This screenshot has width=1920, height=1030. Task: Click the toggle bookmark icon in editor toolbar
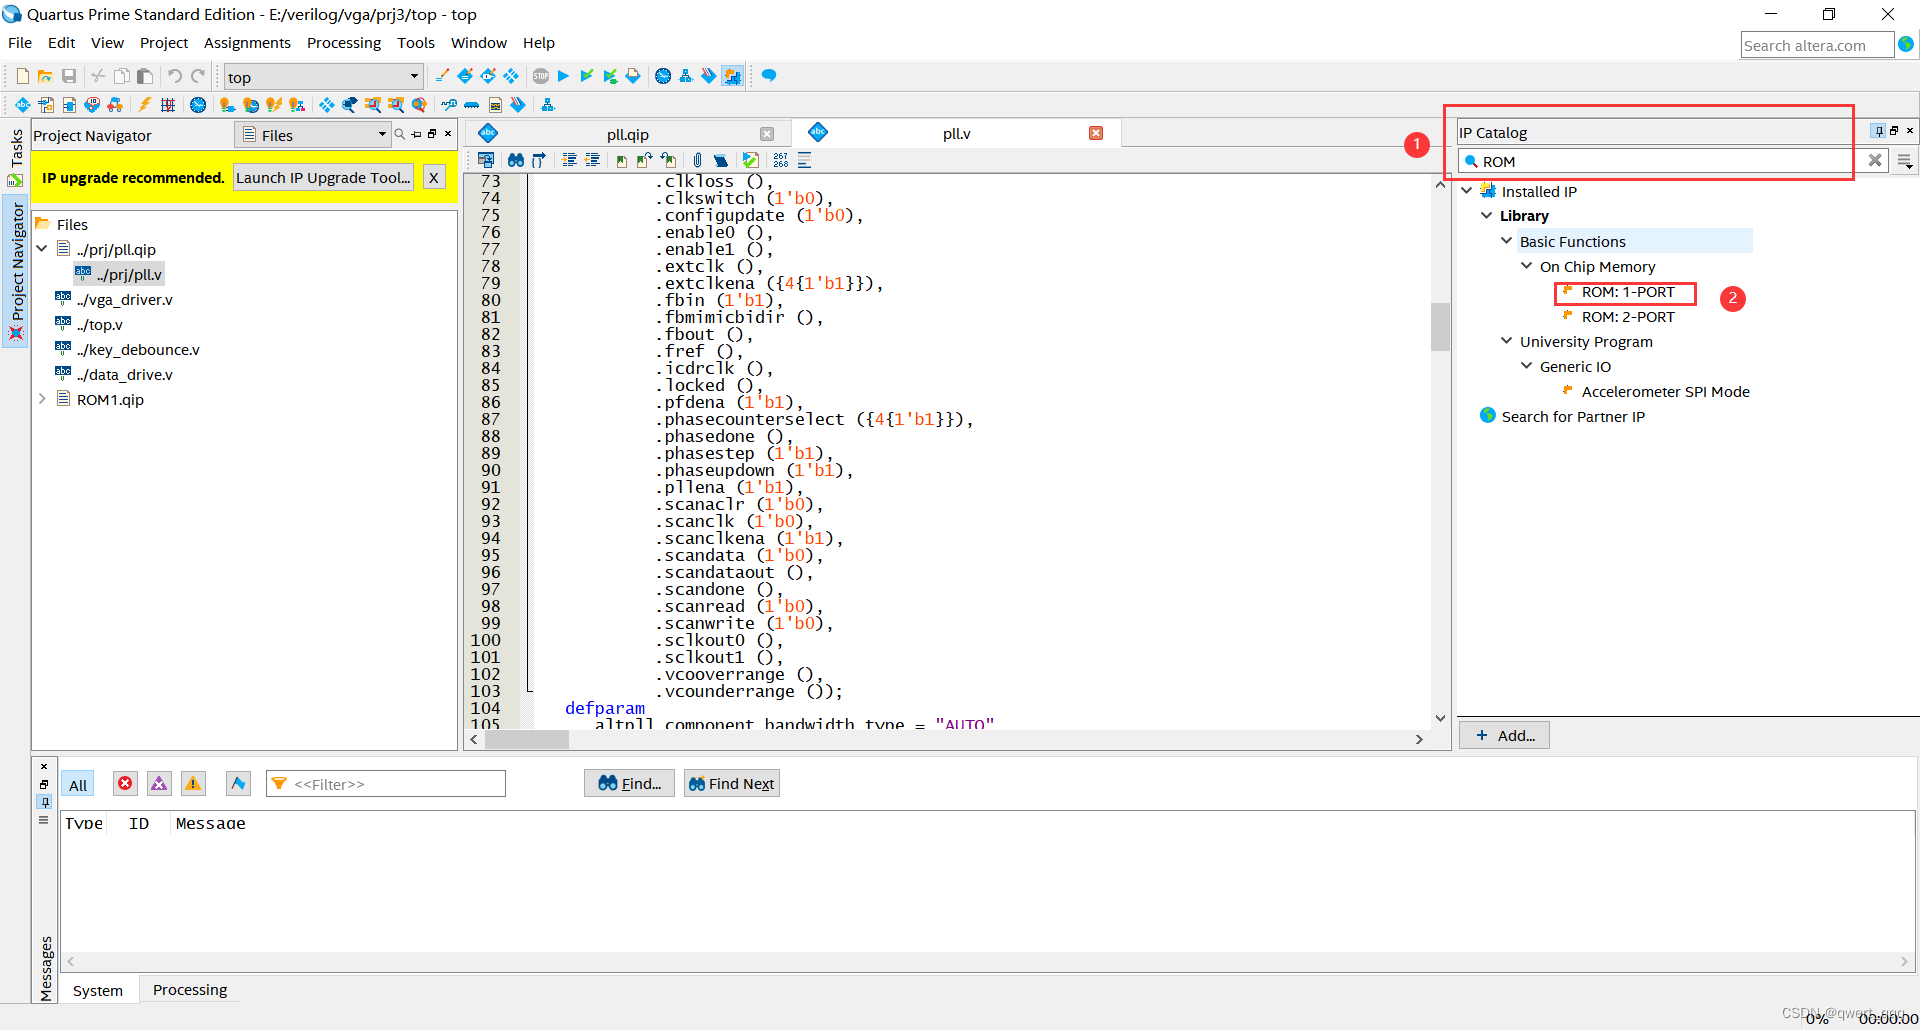[622, 160]
